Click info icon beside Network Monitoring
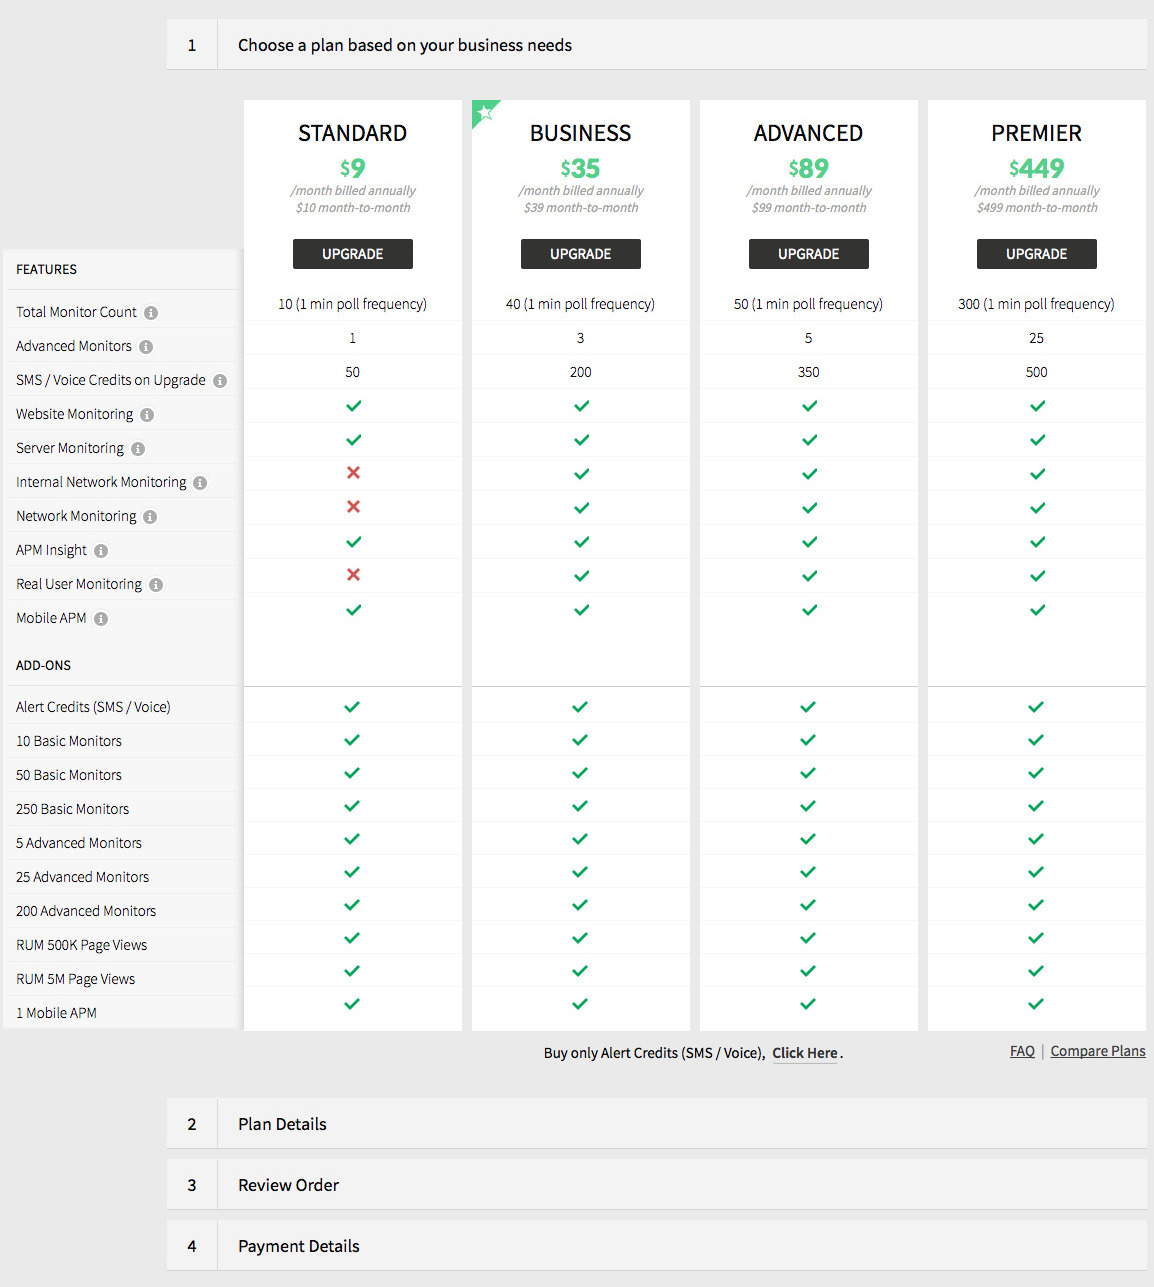Image resolution: width=1154 pixels, height=1287 pixels. coord(150,517)
